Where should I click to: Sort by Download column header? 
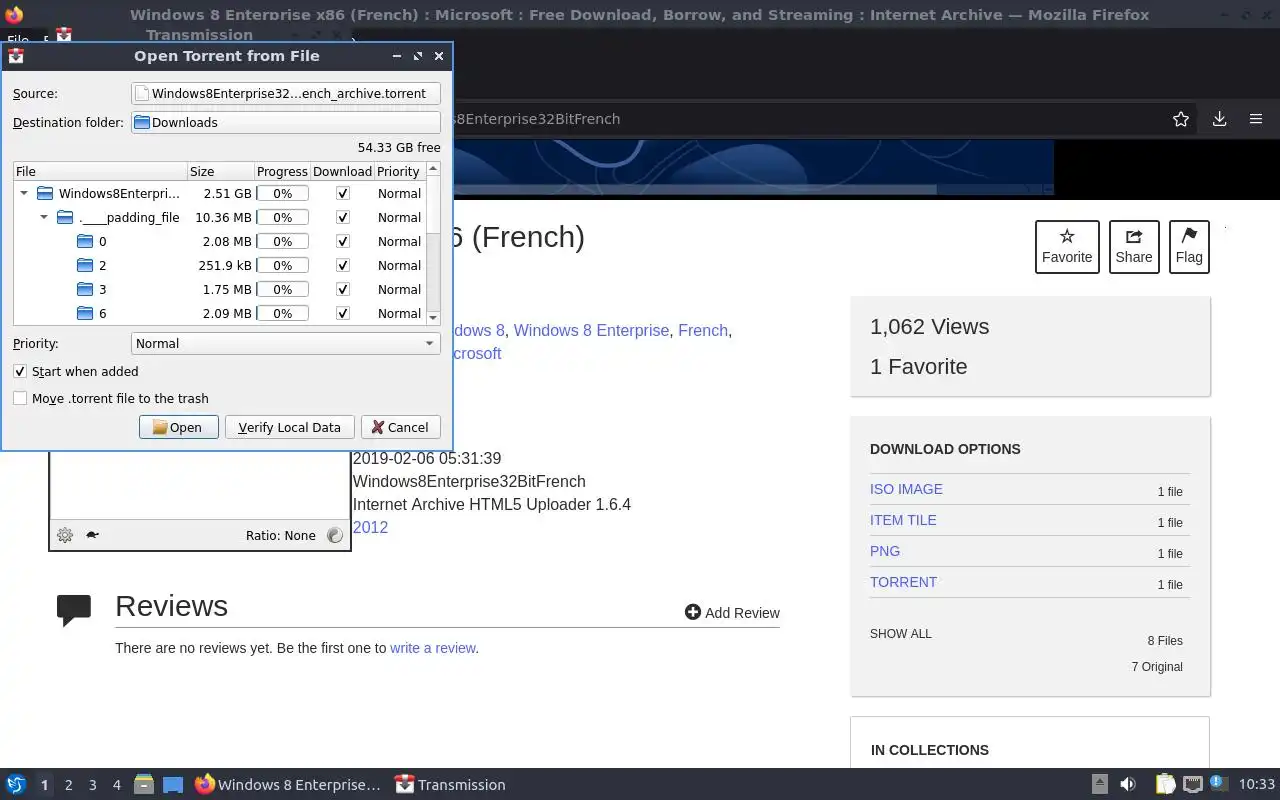342,171
